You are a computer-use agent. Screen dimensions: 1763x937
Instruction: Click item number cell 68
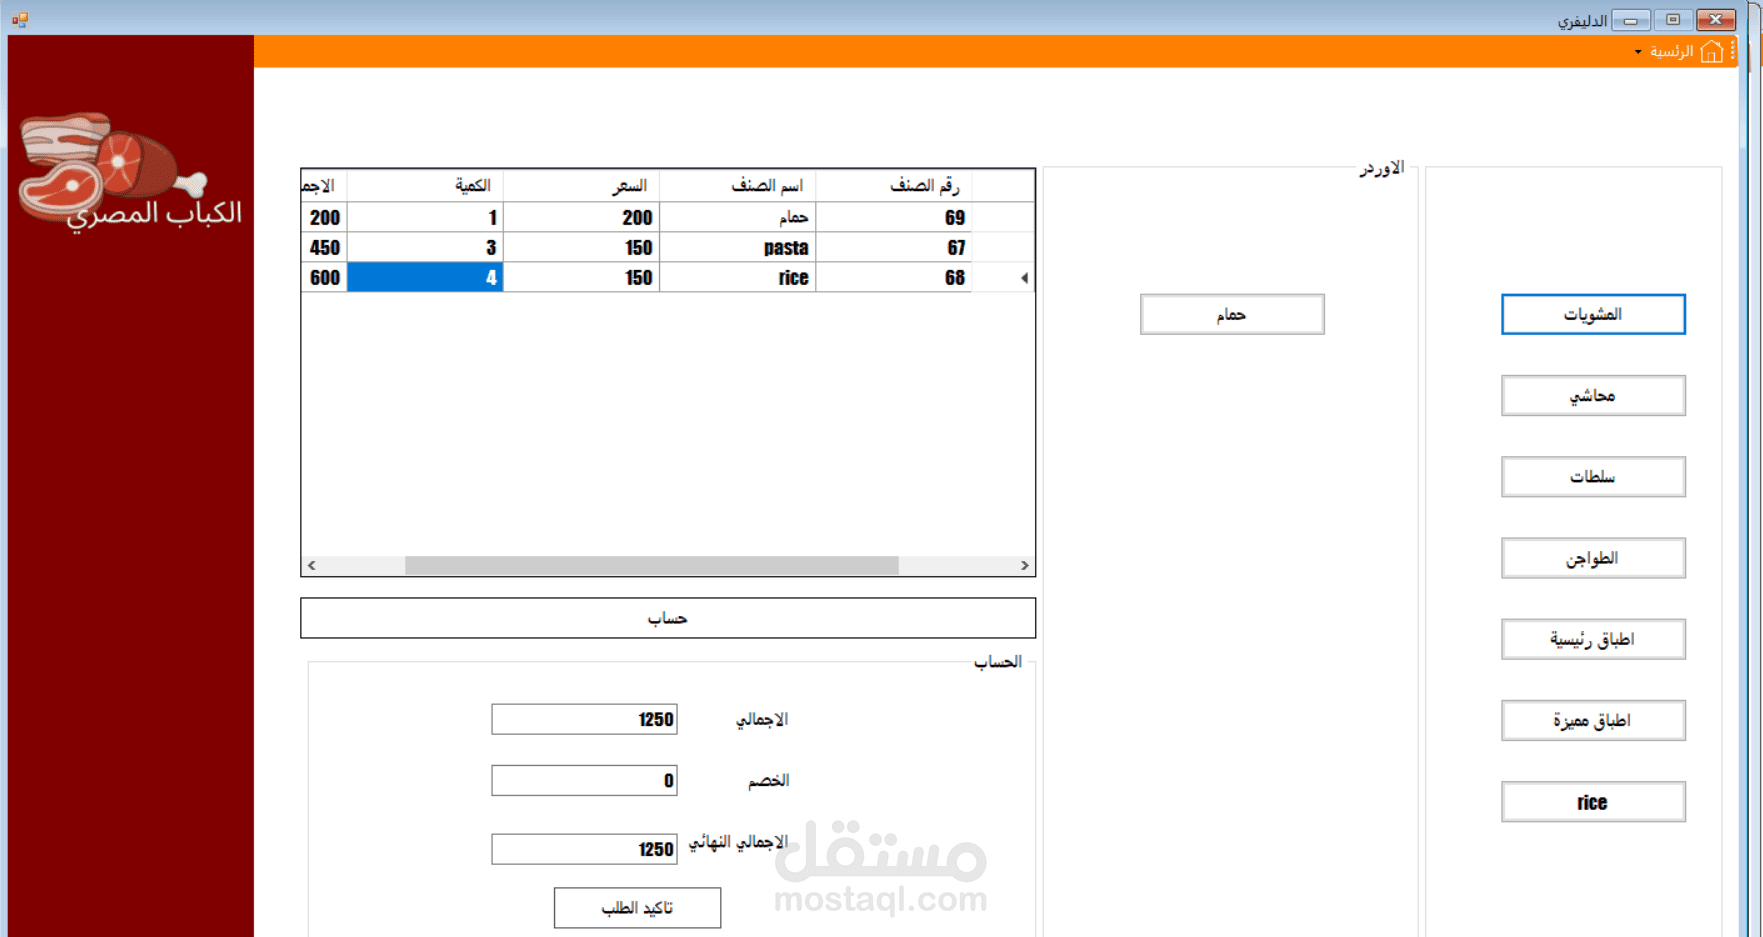[894, 277]
